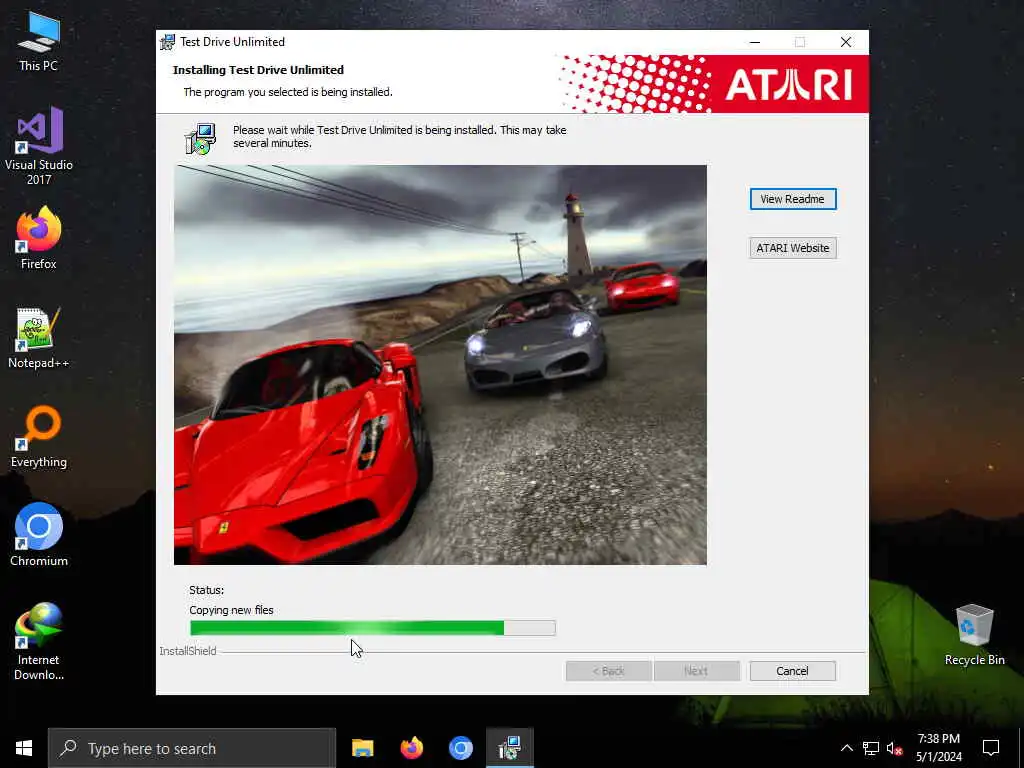Show hidden system tray icons
The image size is (1024, 768).
(846, 748)
